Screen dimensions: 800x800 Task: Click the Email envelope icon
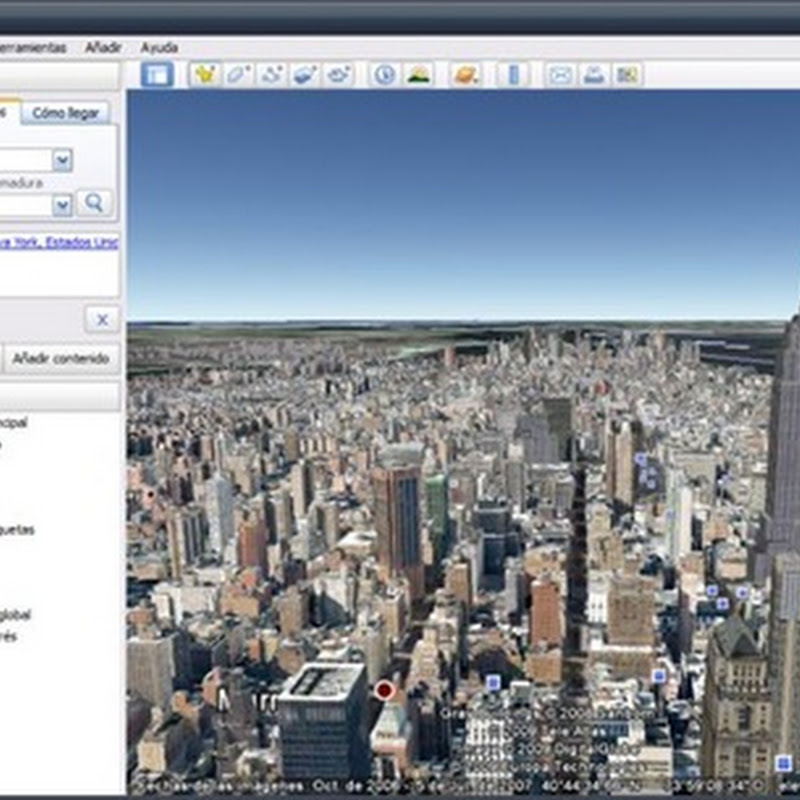tap(560, 75)
